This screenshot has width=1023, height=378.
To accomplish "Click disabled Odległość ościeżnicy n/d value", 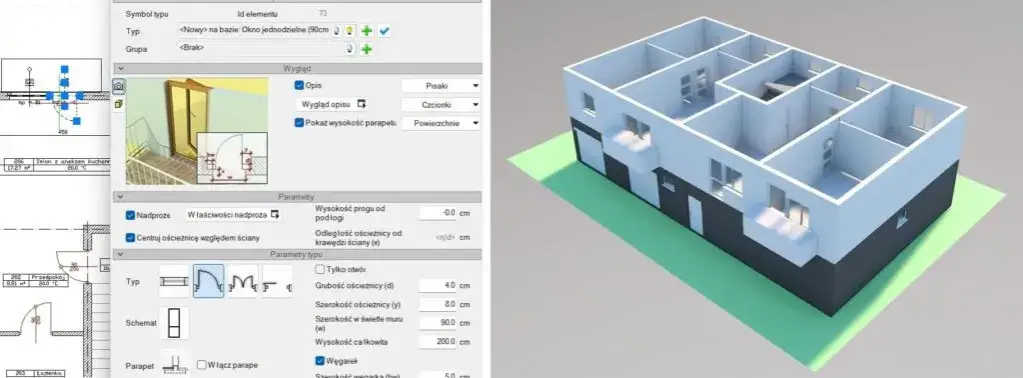I will [x=446, y=238].
